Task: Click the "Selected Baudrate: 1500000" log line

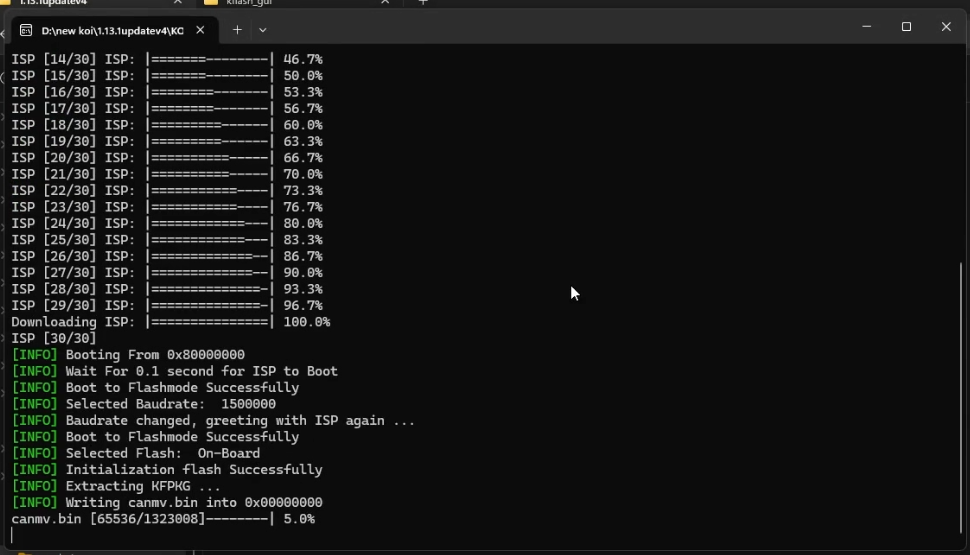Action: coord(170,404)
